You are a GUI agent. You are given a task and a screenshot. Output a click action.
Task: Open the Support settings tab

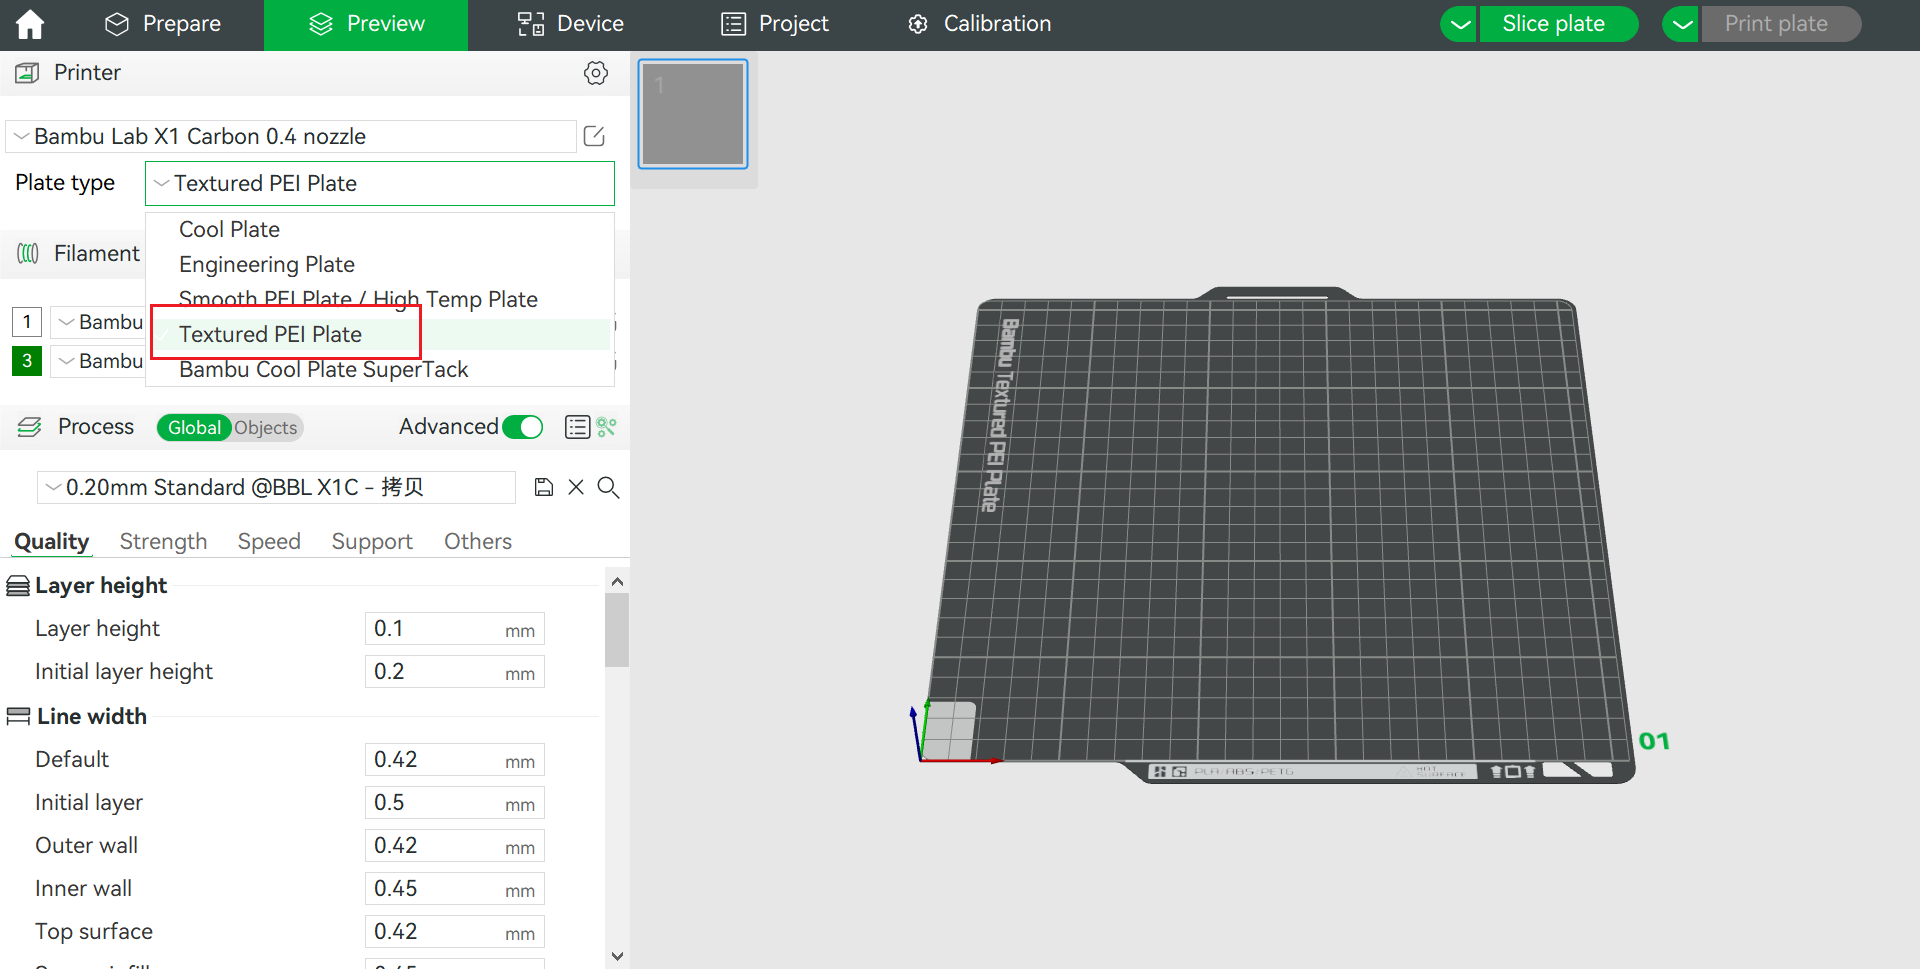(x=372, y=541)
